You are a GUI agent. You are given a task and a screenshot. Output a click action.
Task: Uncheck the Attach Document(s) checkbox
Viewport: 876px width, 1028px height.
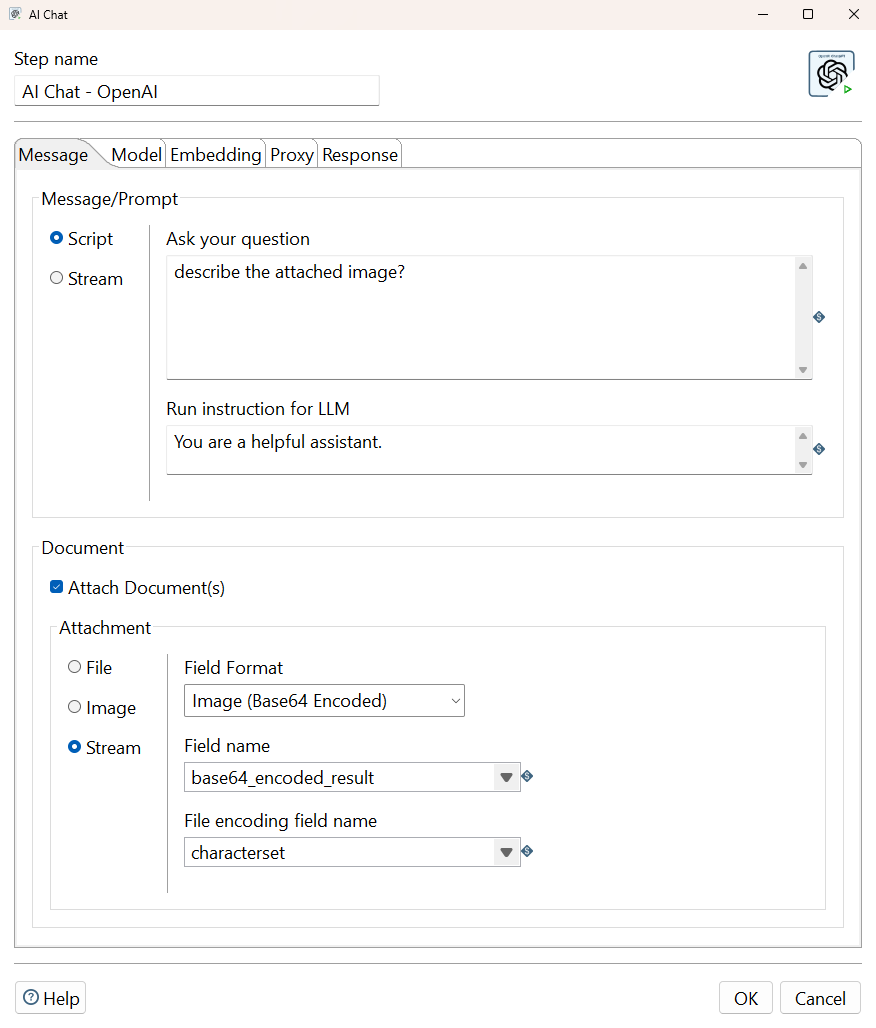[57, 588]
